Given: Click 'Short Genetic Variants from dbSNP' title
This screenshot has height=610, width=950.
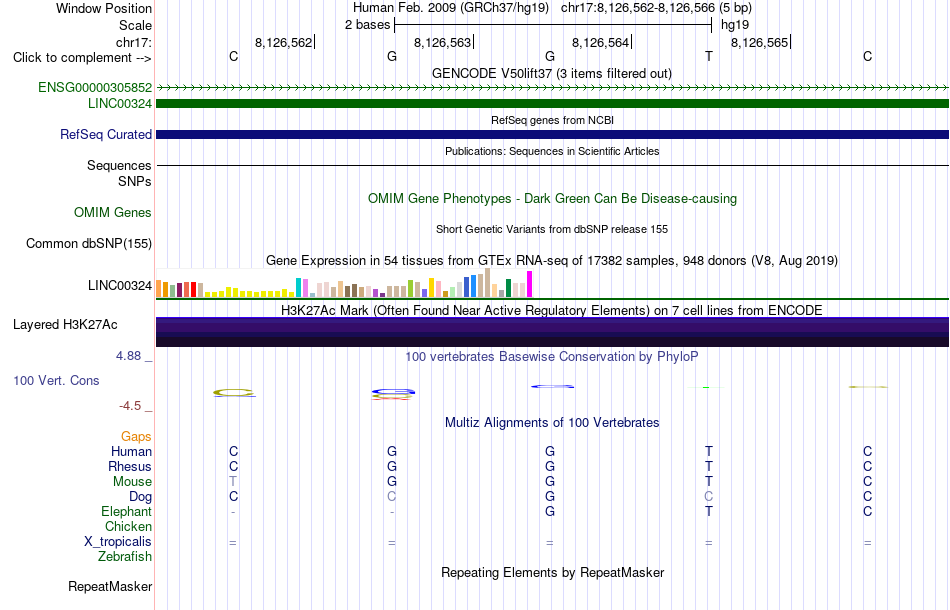Looking at the screenshot, I should [x=552, y=229].
